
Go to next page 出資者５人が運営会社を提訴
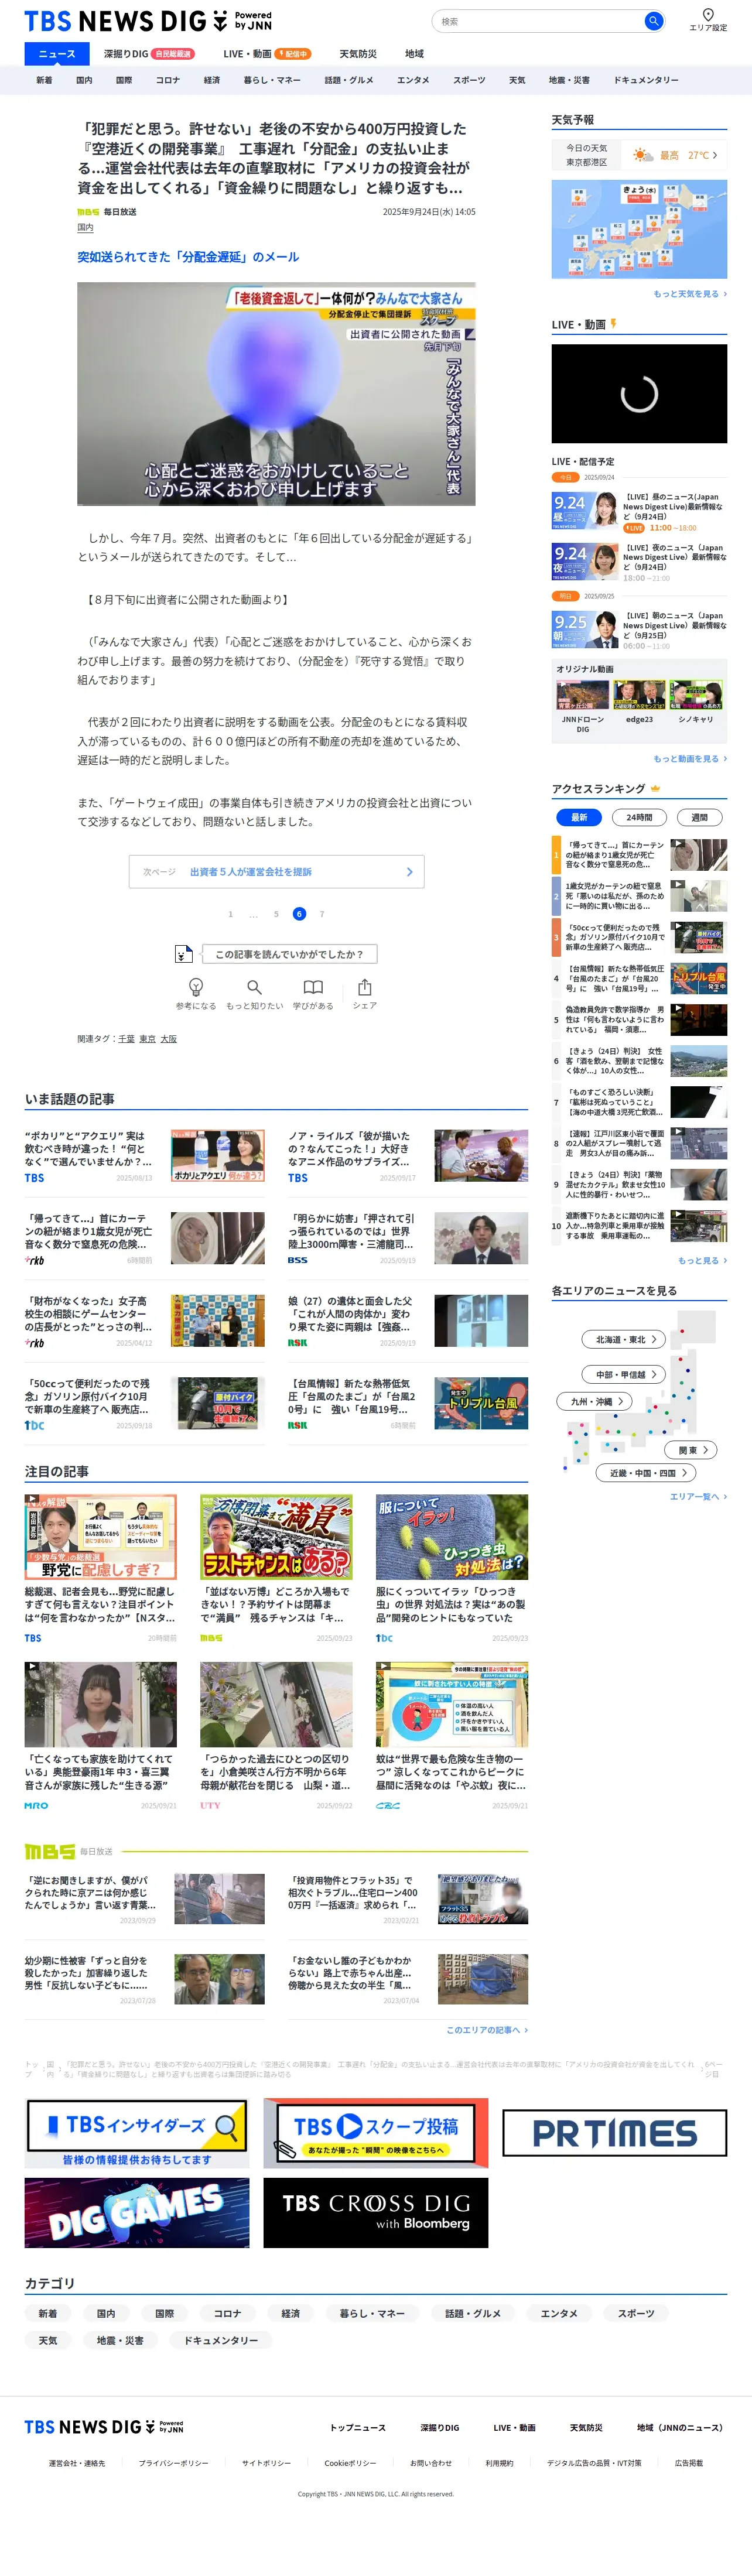(276, 871)
